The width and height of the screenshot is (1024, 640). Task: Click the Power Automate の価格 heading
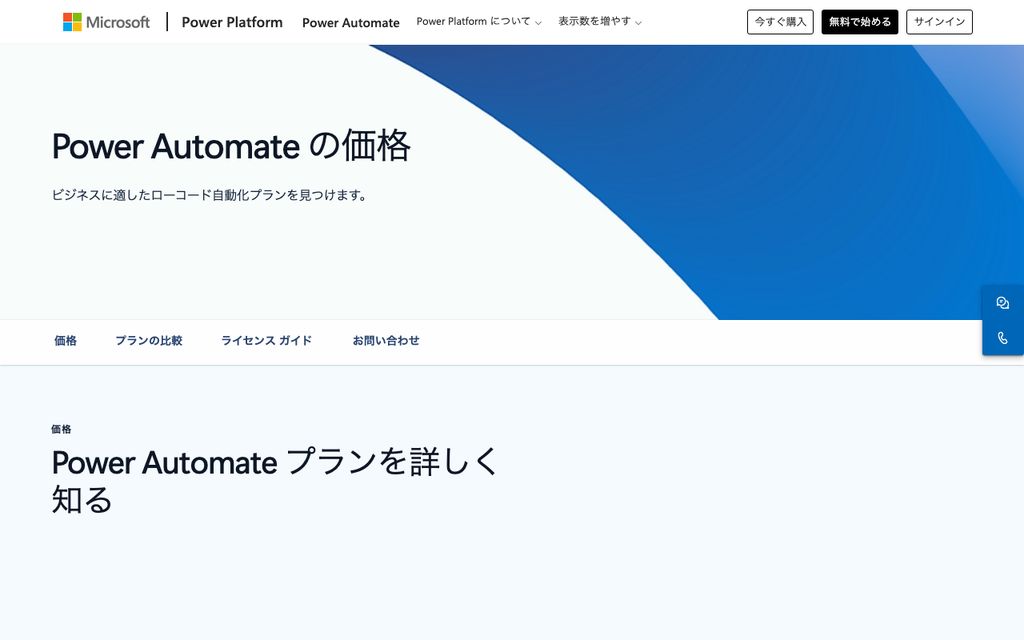coord(231,146)
